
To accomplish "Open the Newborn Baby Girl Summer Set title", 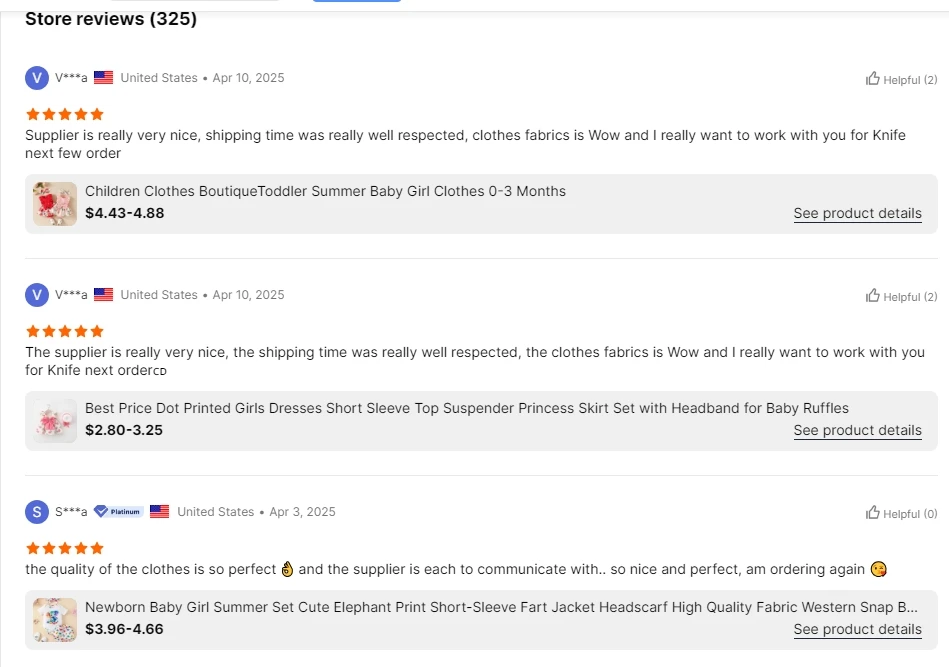I will click(501, 607).
